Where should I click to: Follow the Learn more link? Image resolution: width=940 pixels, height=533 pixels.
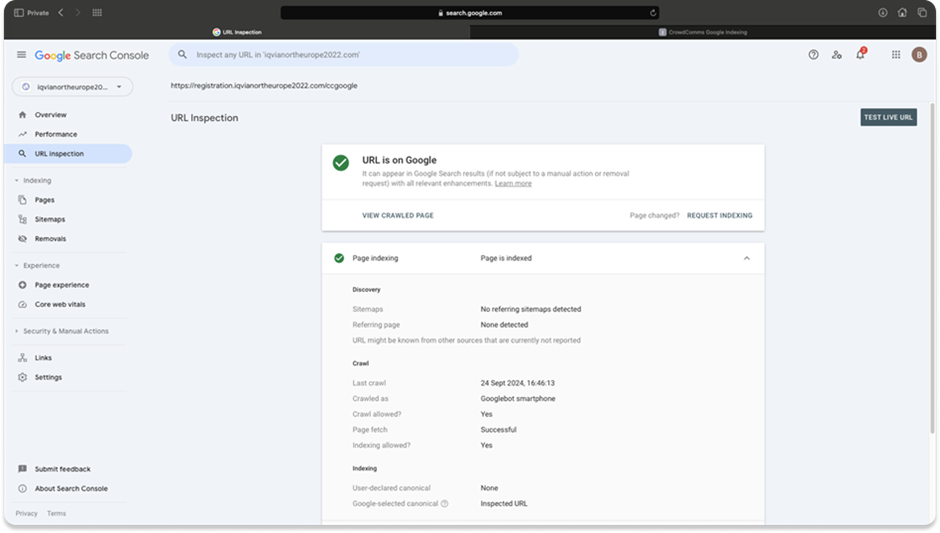[x=513, y=184]
